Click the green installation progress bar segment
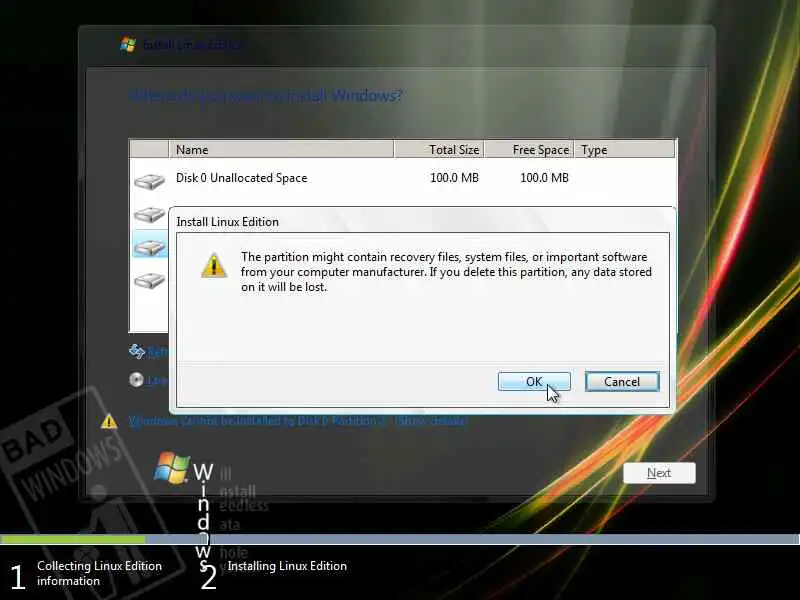The height and width of the screenshot is (600, 800). (x=72, y=539)
